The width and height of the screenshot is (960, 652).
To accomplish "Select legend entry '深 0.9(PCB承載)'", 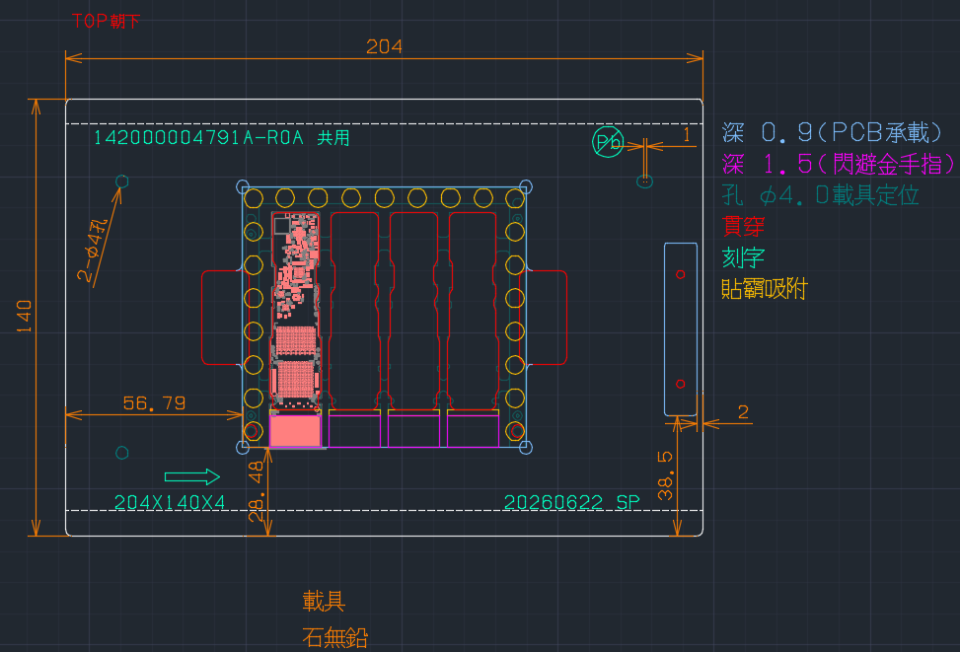I will pos(832,132).
